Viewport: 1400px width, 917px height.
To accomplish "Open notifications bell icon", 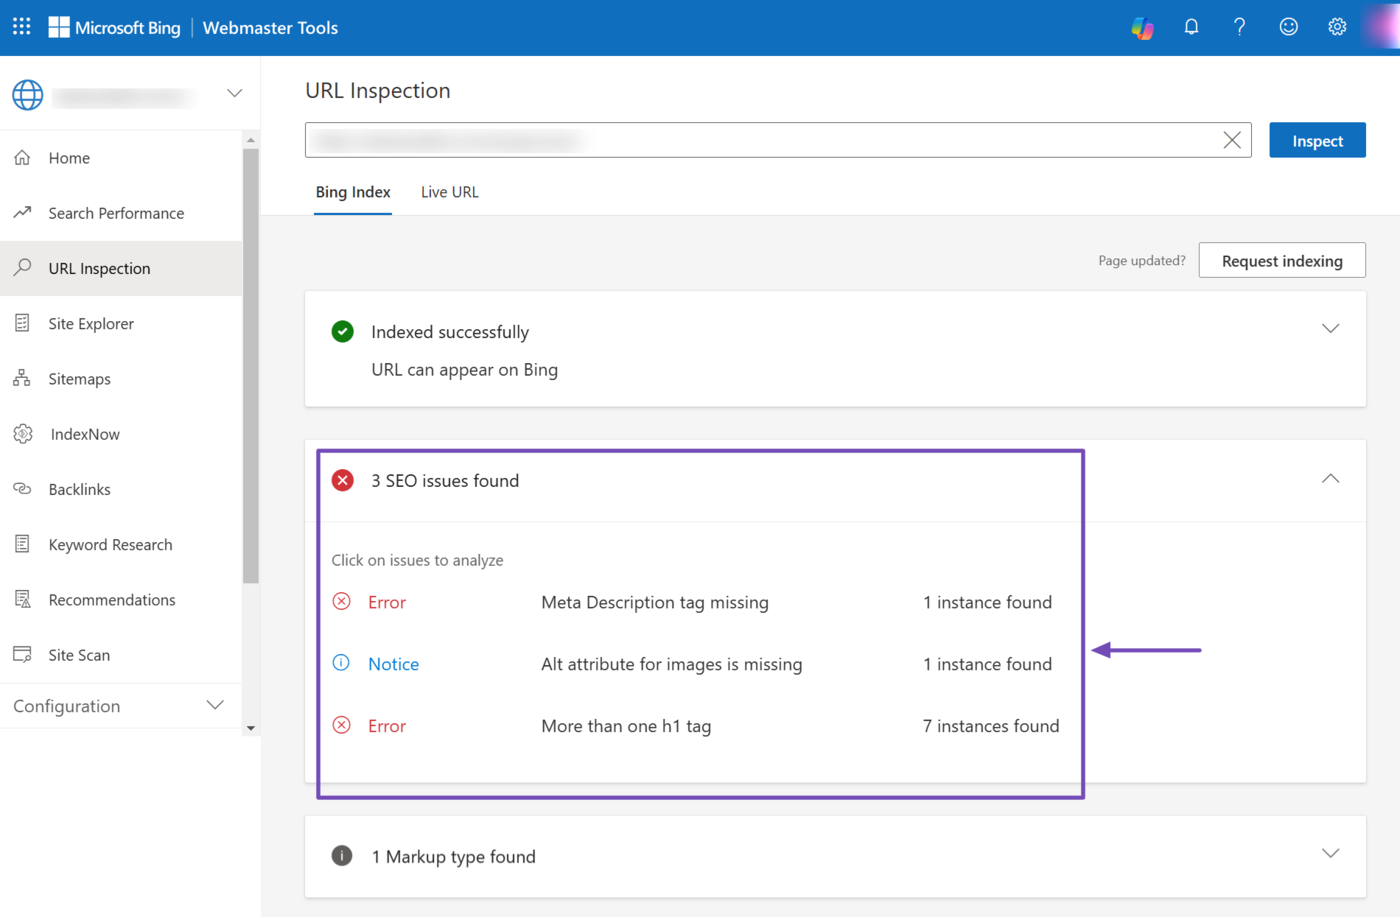I will point(1191,27).
